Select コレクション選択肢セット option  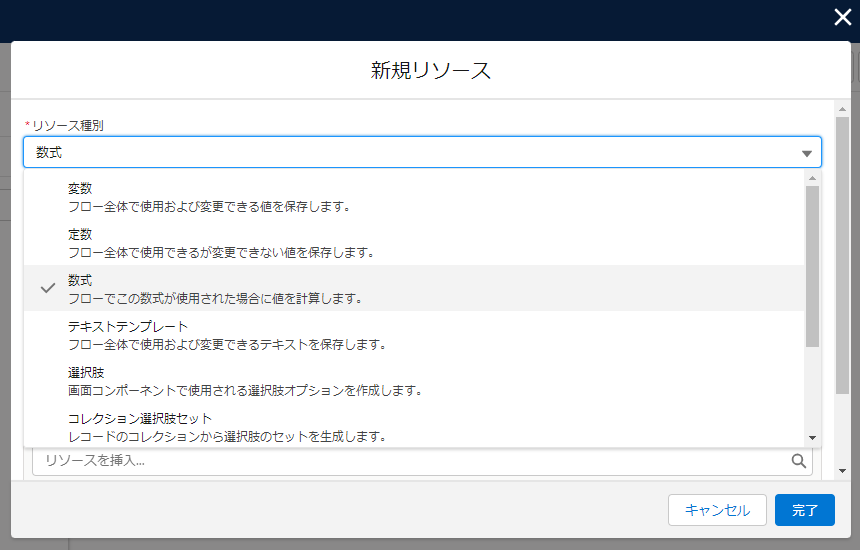(414, 426)
